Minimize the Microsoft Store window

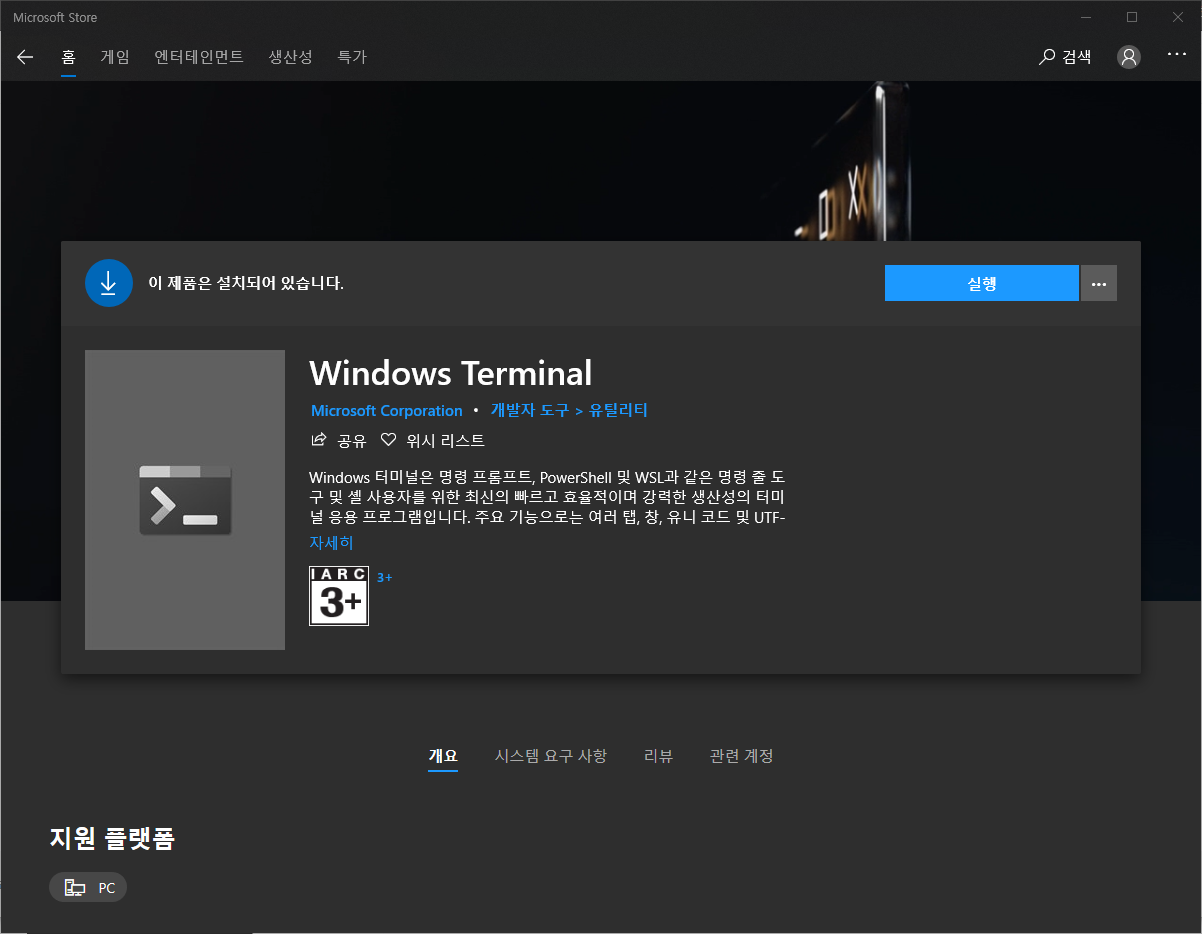pos(1087,17)
